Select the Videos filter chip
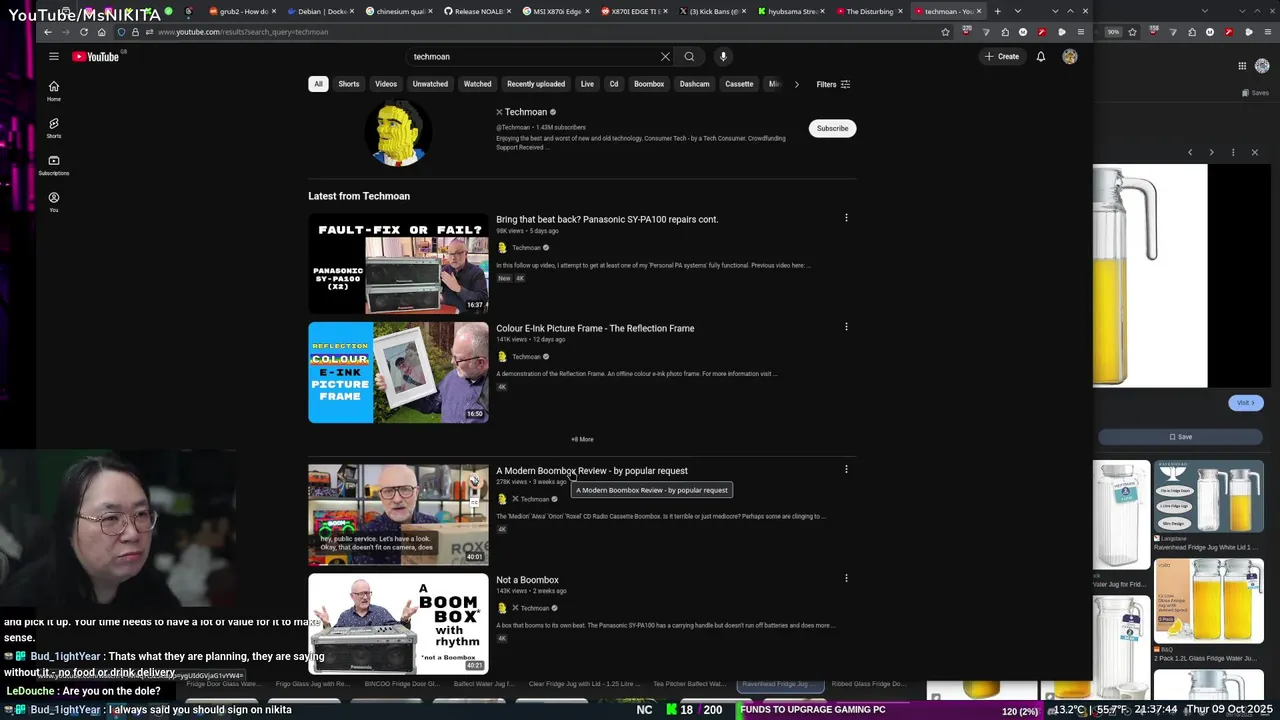Screen dimensions: 1280x720 pyautogui.click(x=386, y=84)
